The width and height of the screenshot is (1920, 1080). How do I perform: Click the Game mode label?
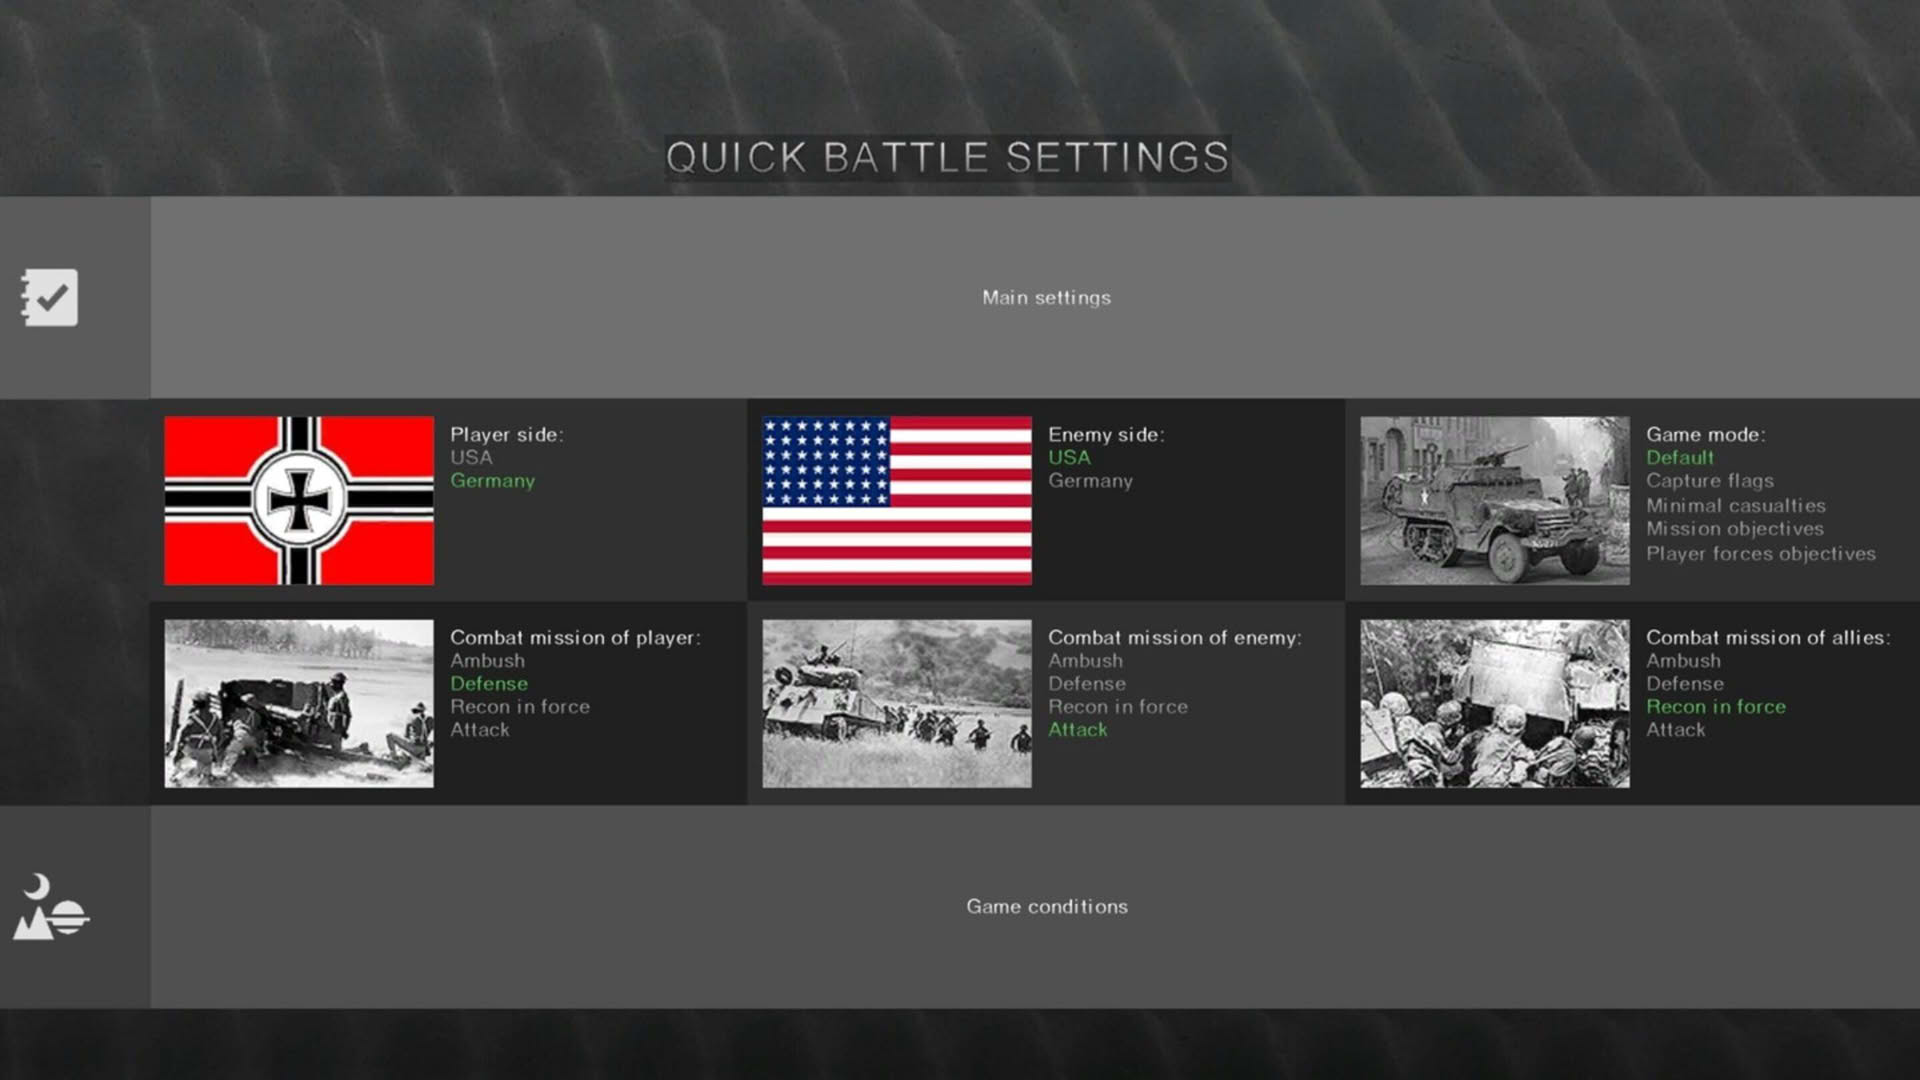[1706, 434]
